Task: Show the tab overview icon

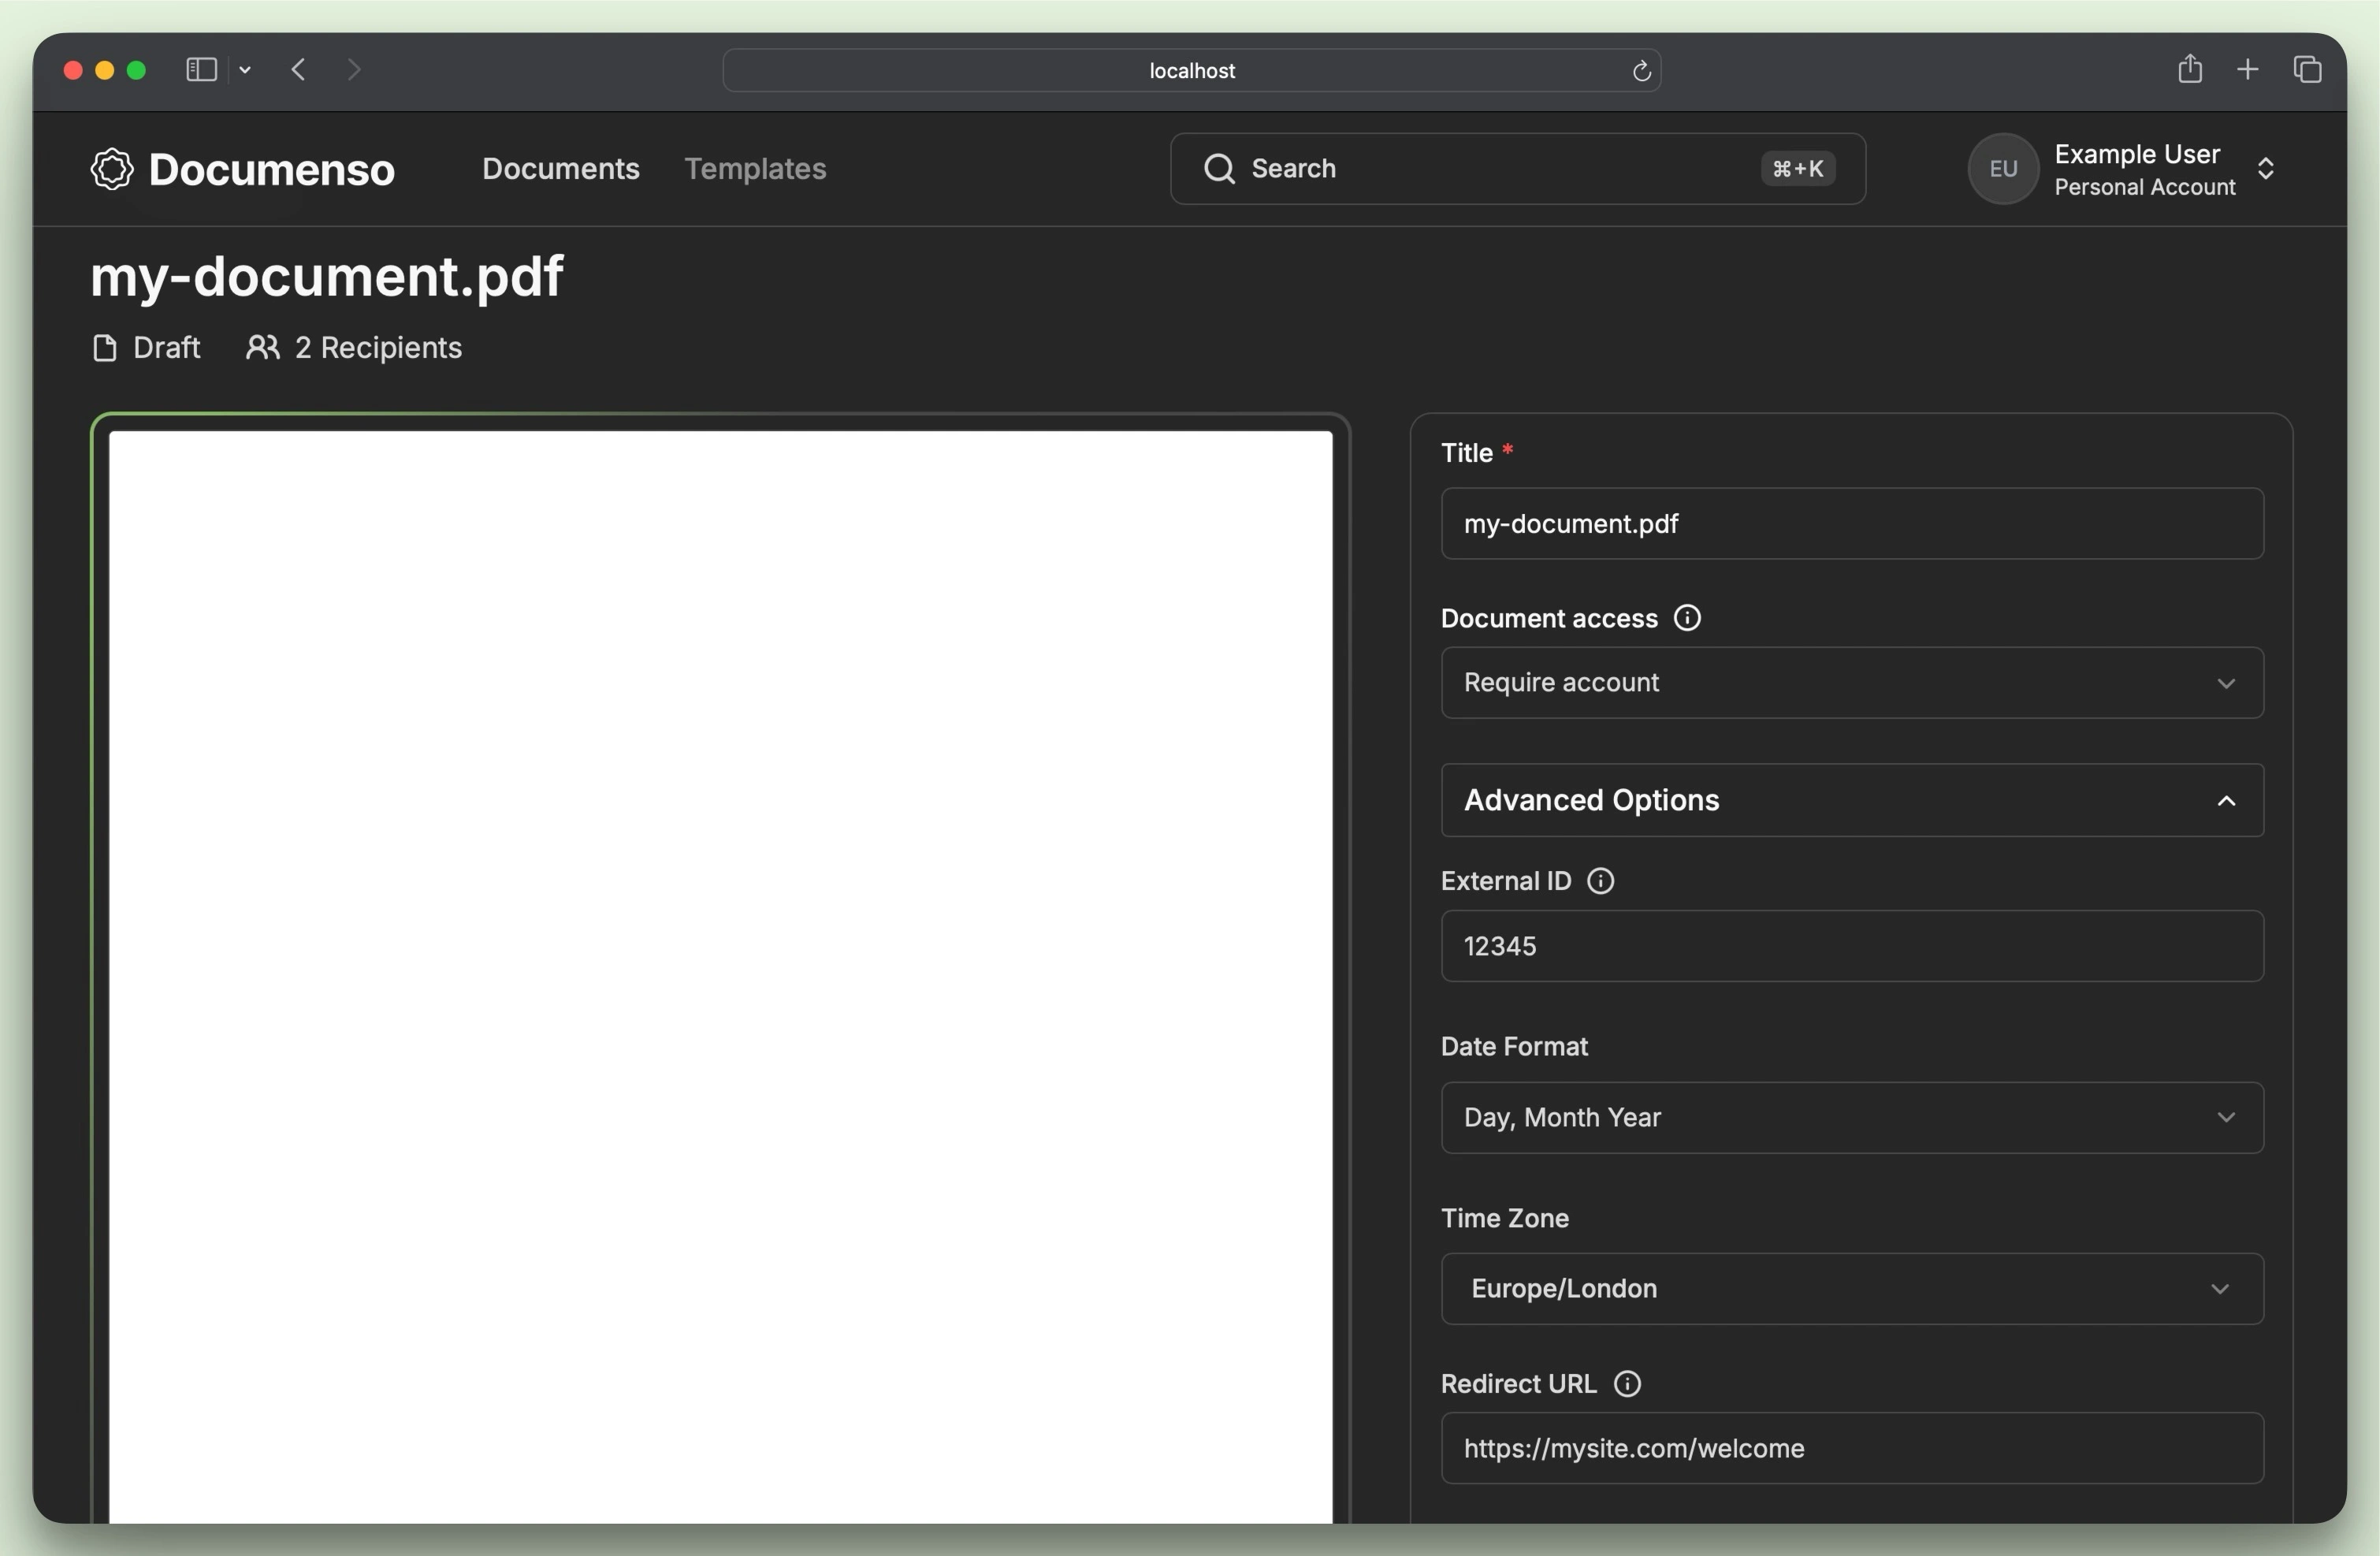Action: [x=2307, y=69]
